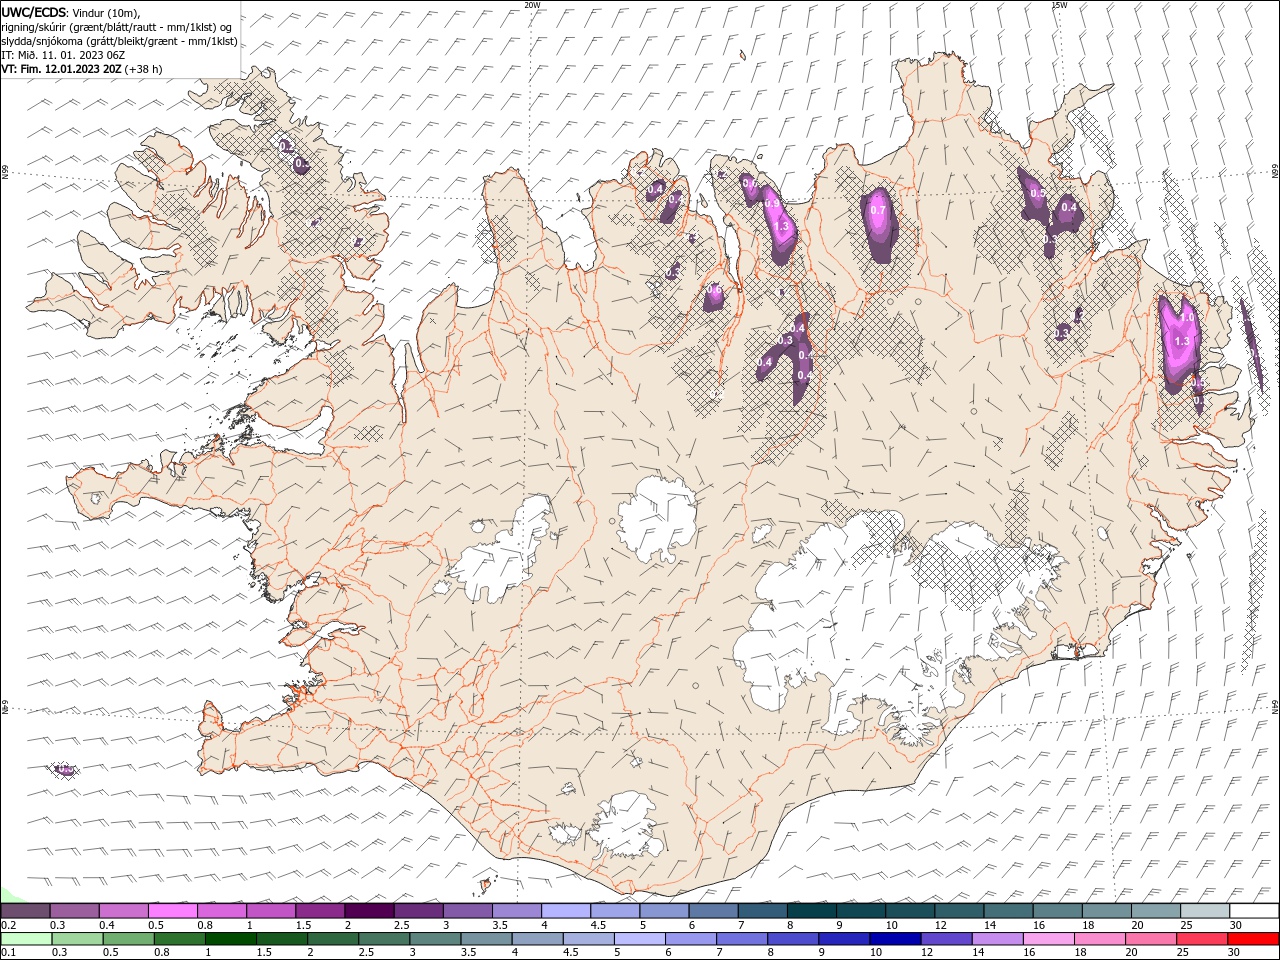Pick pale grey upper swatch between 25 and 30
Viewport: 1280px width, 960px height.
(x=1205, y=911)
